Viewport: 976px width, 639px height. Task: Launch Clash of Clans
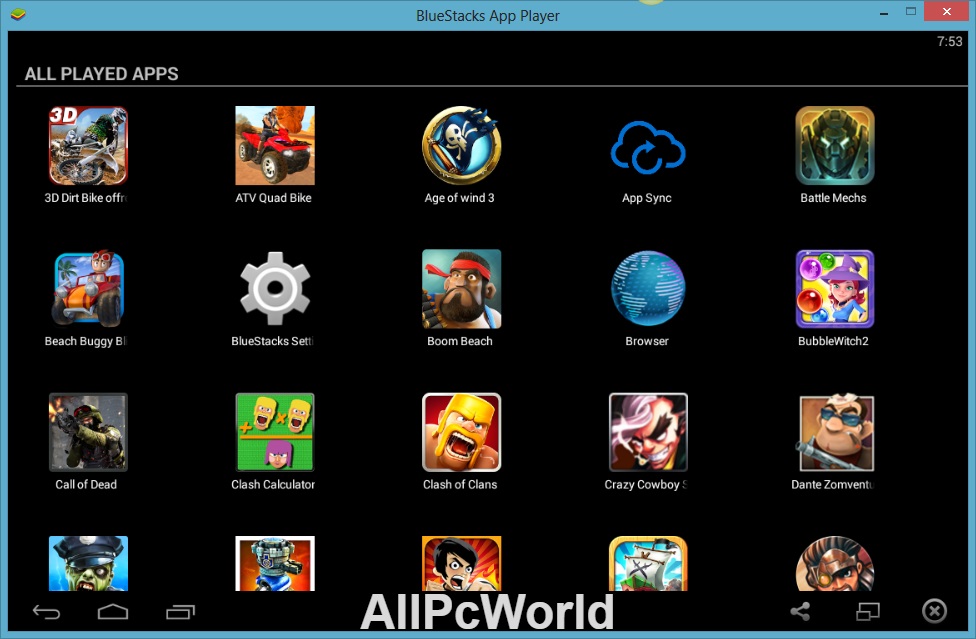[461, 432]
